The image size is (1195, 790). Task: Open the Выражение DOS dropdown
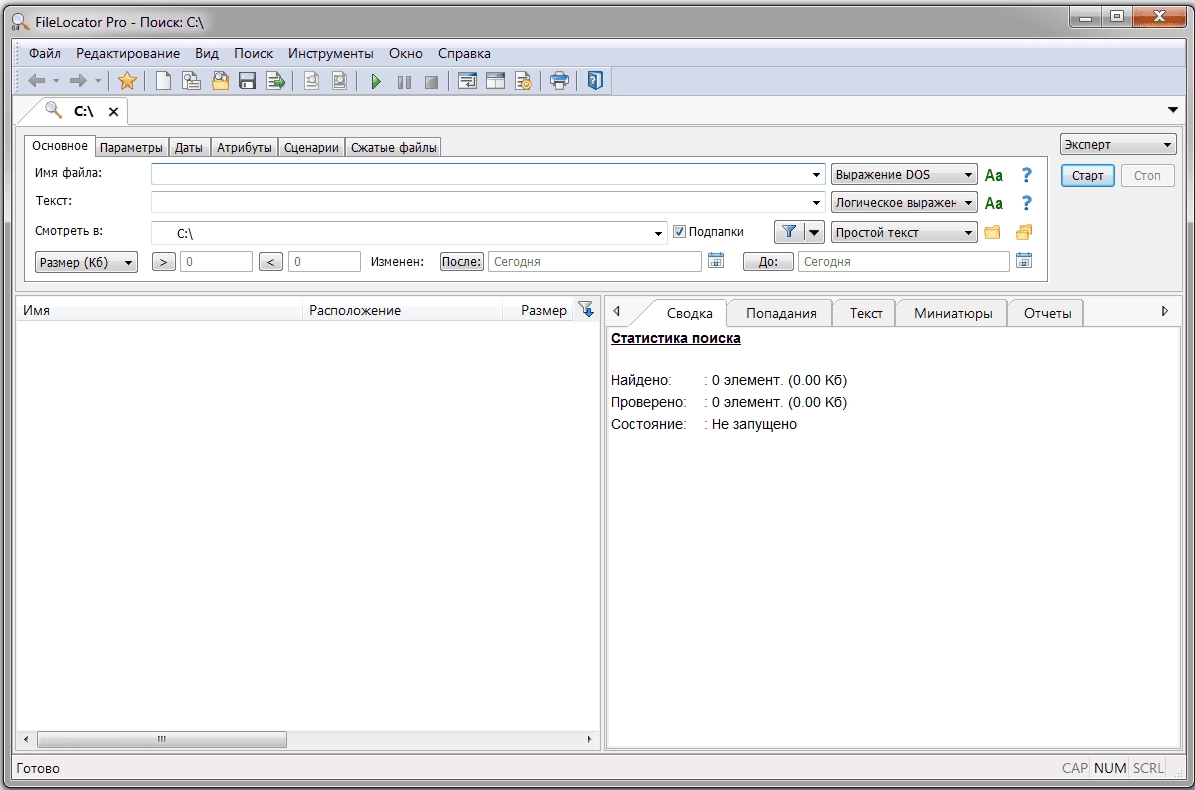click(904, 175)
